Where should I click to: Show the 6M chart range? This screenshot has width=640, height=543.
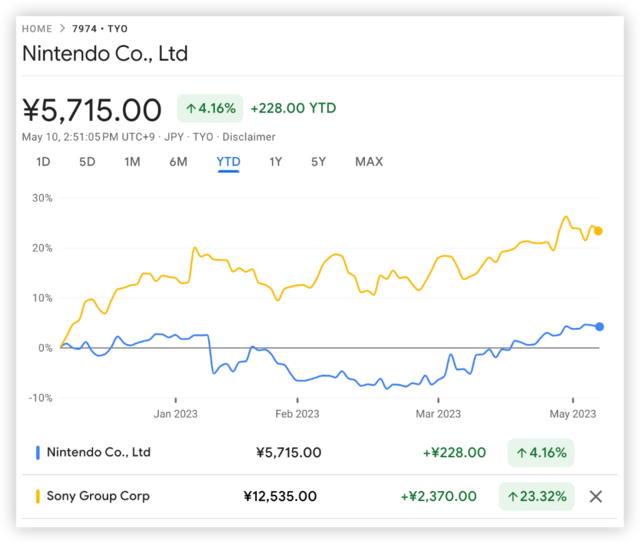tap(178, 162)
